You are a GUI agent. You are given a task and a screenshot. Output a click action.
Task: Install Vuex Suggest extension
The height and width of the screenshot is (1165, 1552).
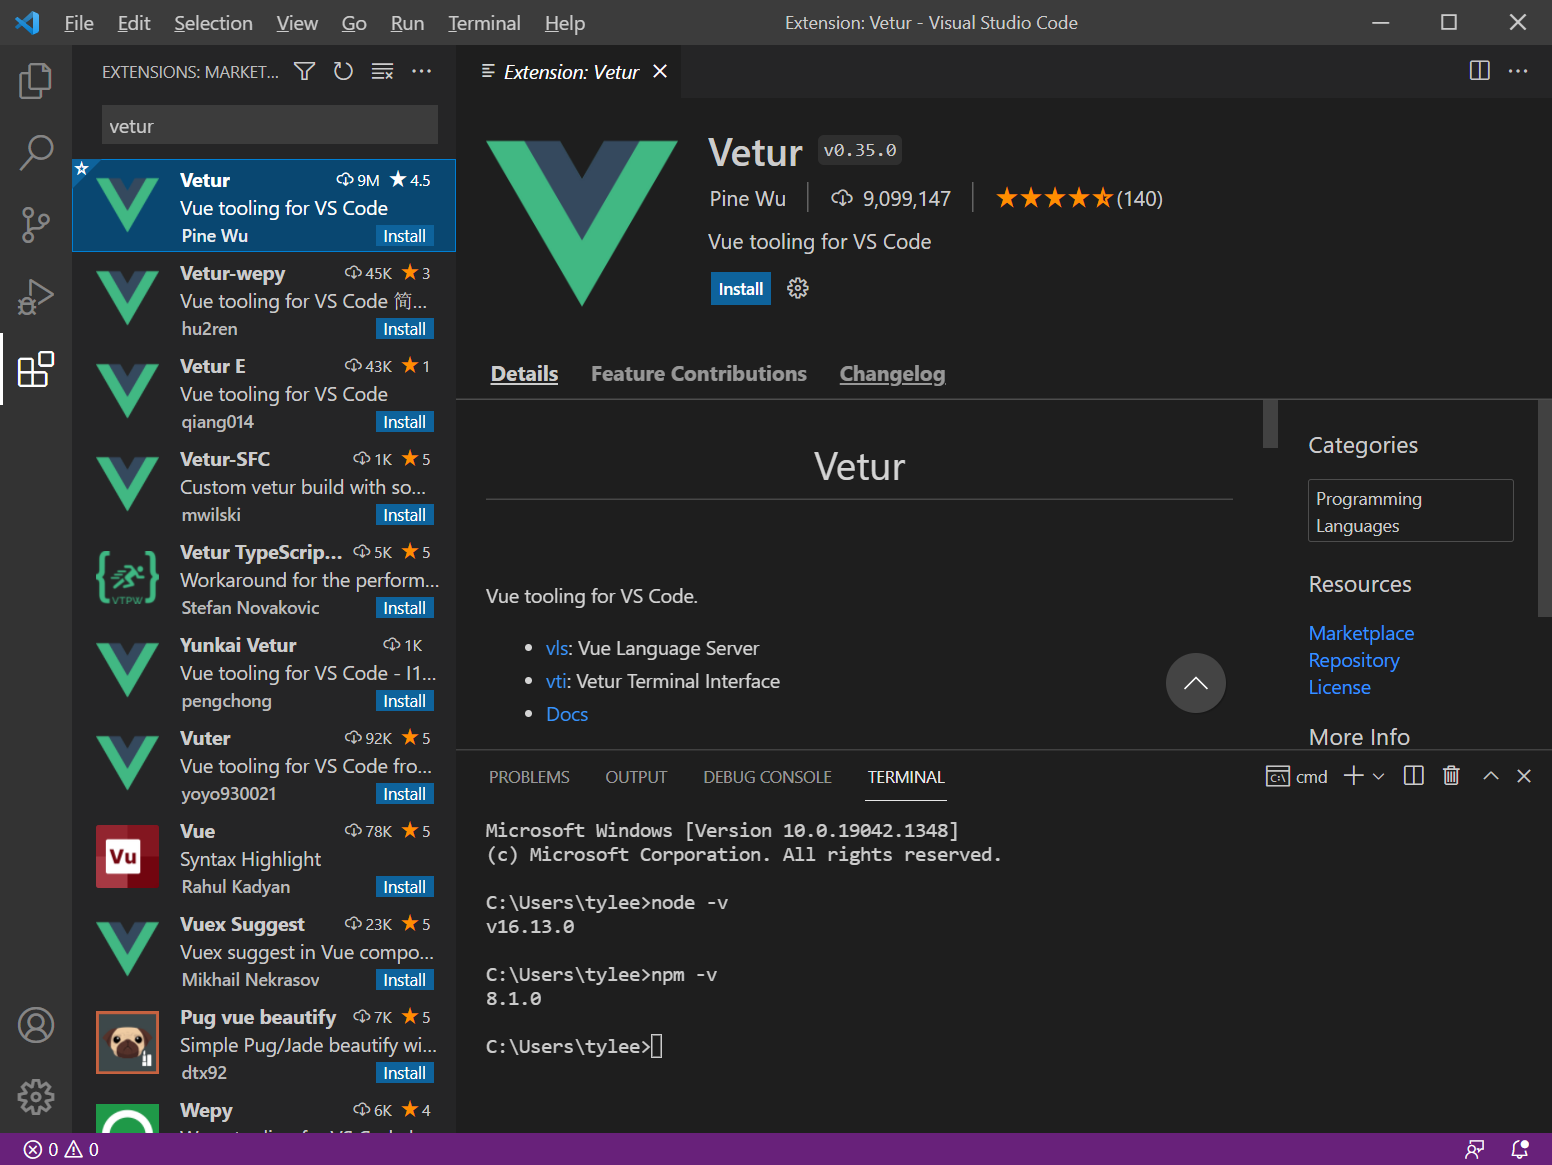[404, 980]
